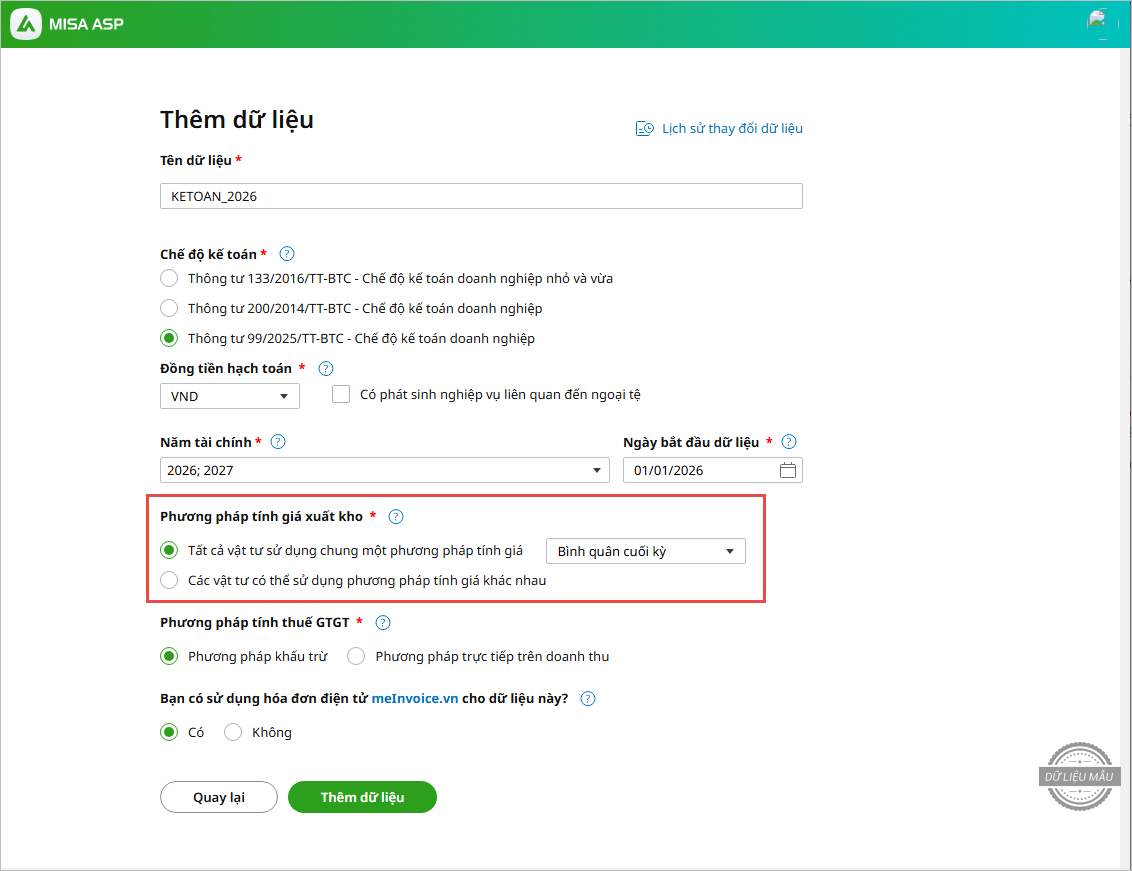1132x871 pixels.
Task: Select Thông tư 200/2014/TT-BTC accounting regime
Action: [169, 308]
